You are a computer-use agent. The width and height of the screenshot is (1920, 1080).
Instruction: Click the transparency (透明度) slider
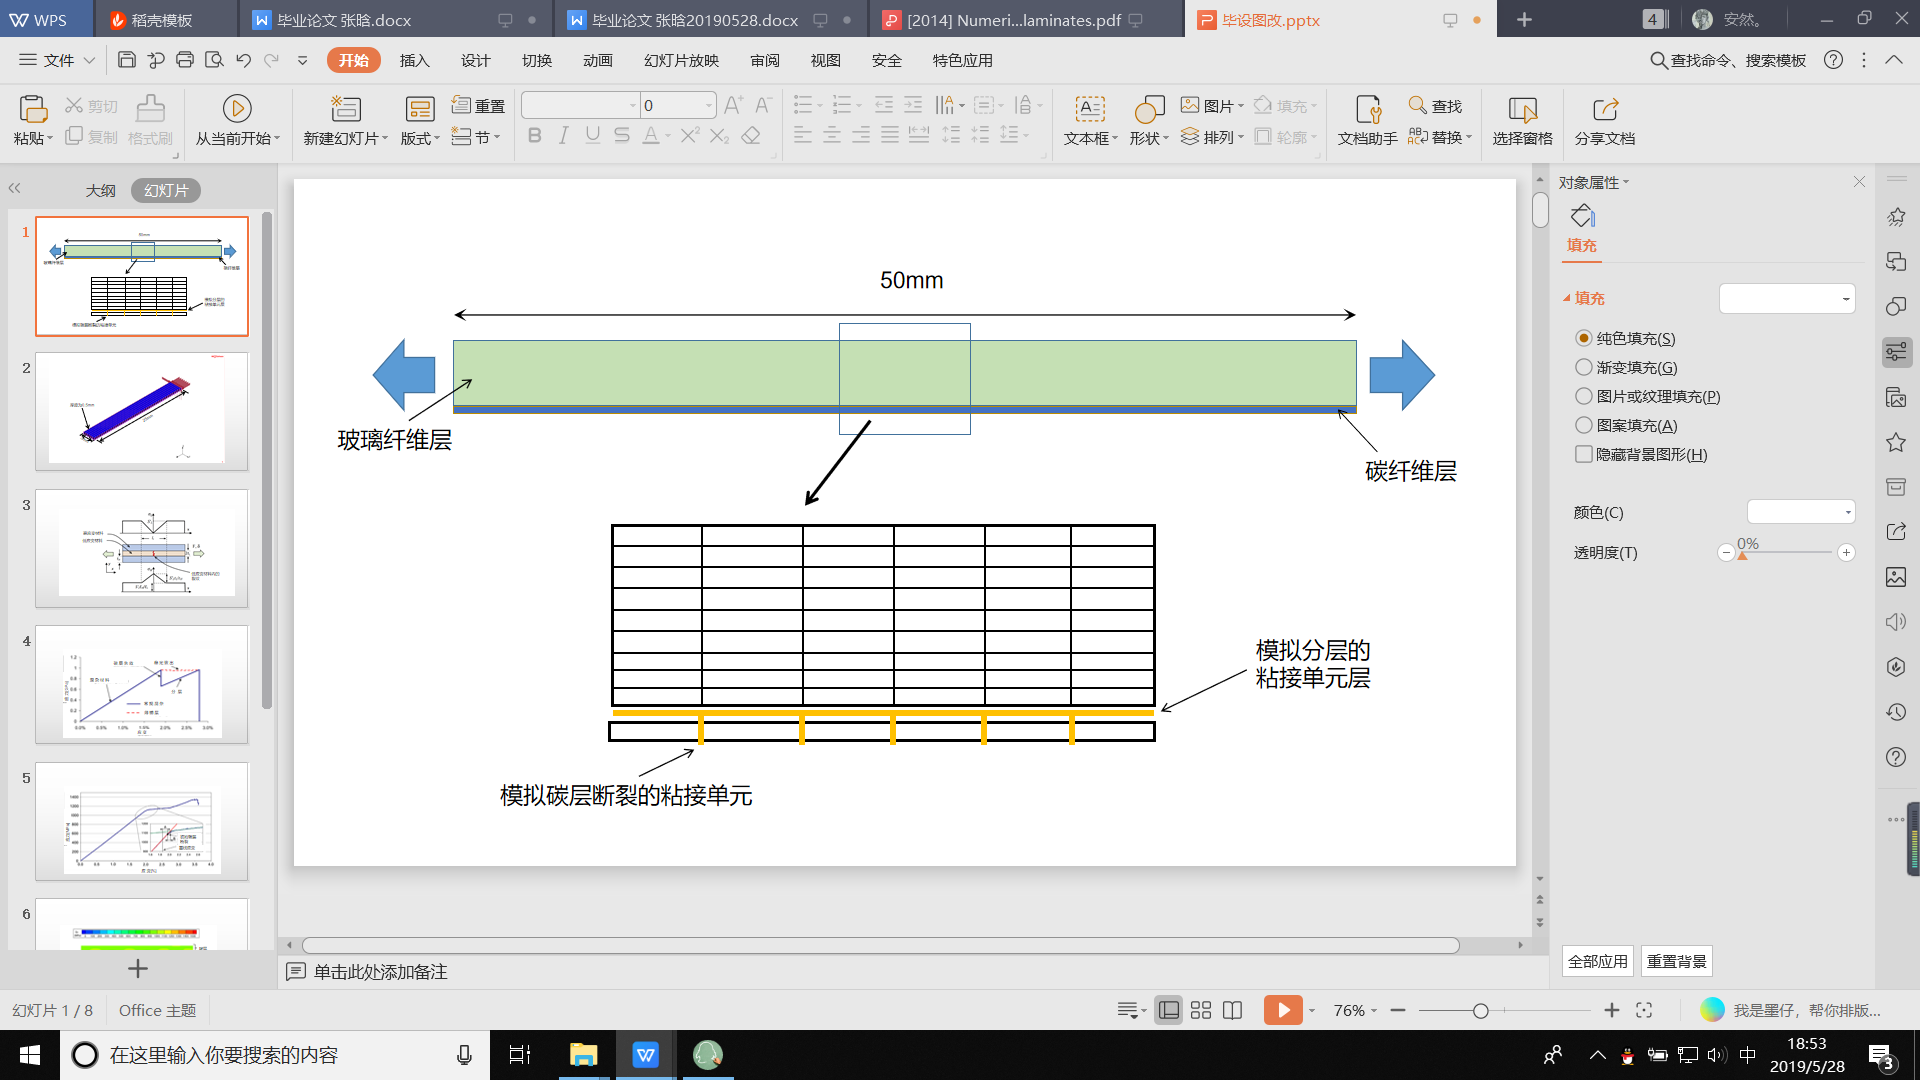pyautogui.click(x=1786, y=553)
